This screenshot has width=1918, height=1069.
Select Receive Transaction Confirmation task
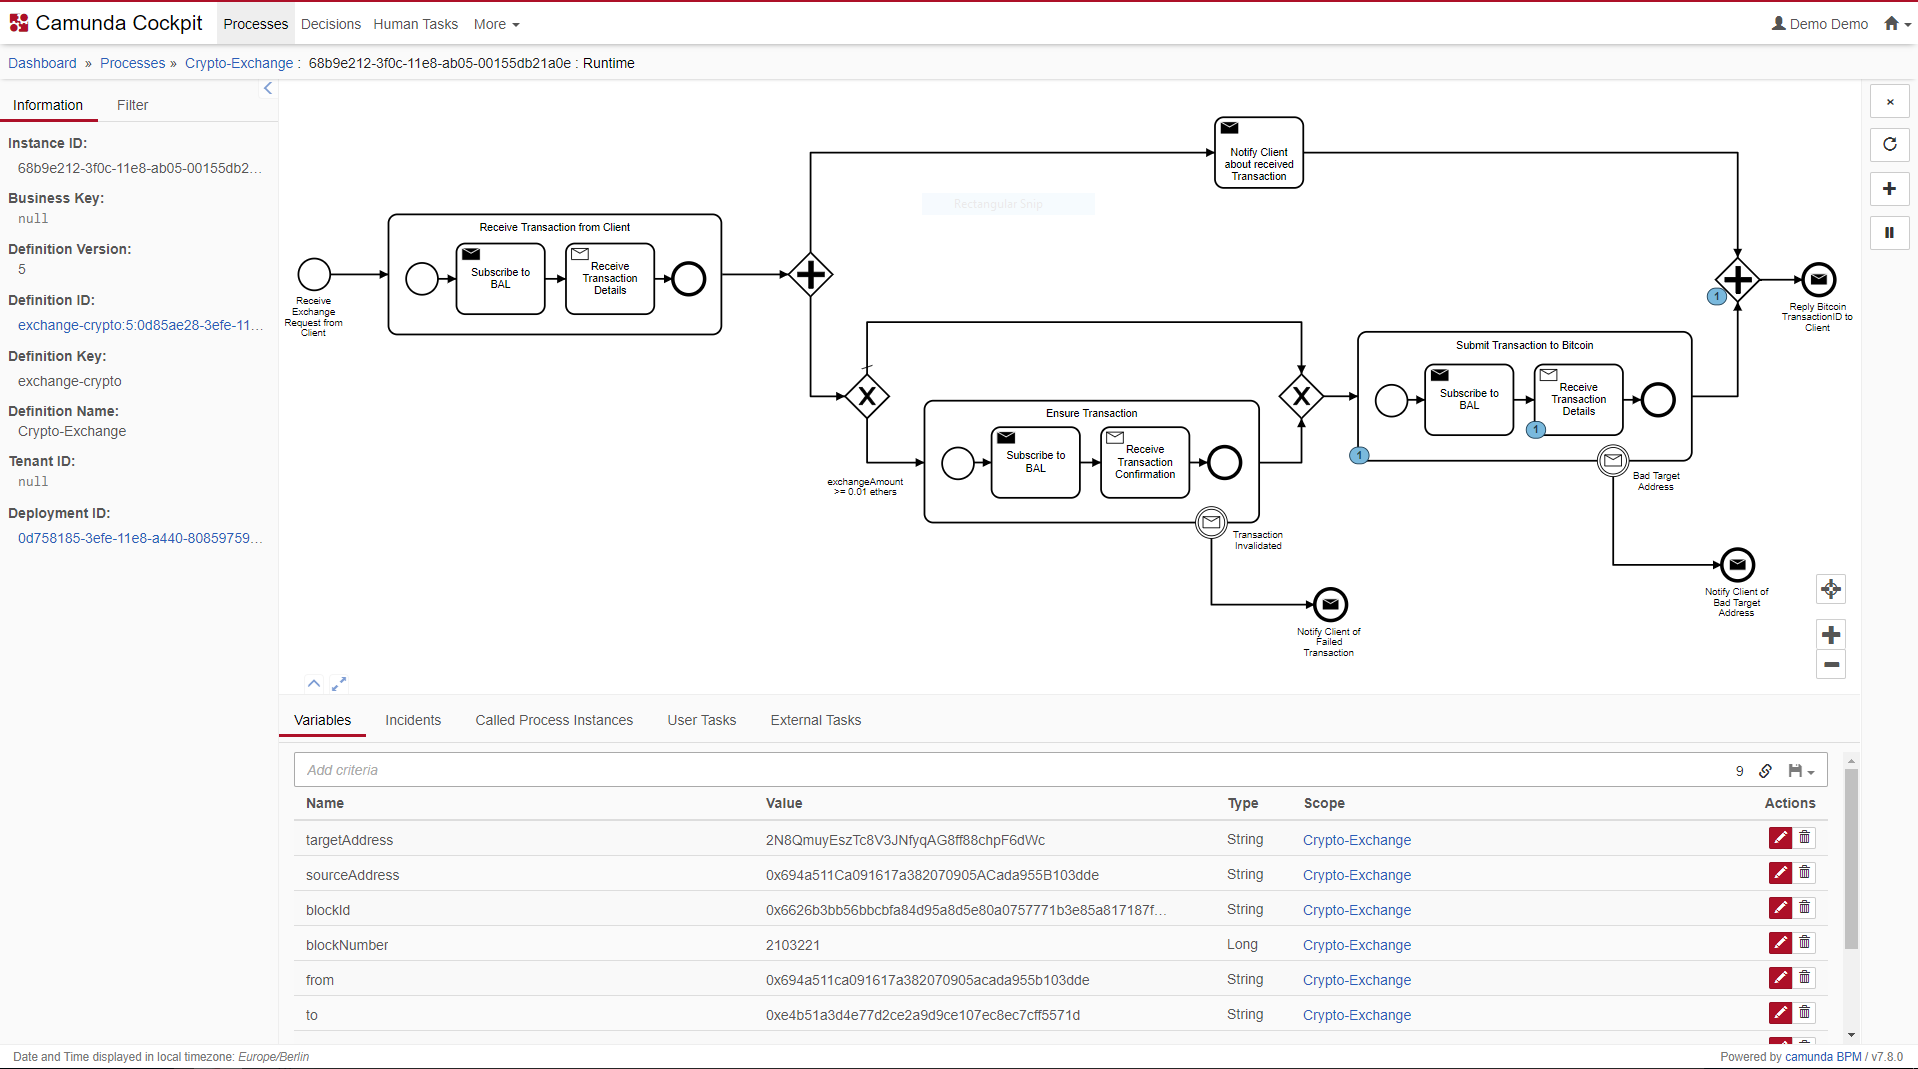point(1145,462)
